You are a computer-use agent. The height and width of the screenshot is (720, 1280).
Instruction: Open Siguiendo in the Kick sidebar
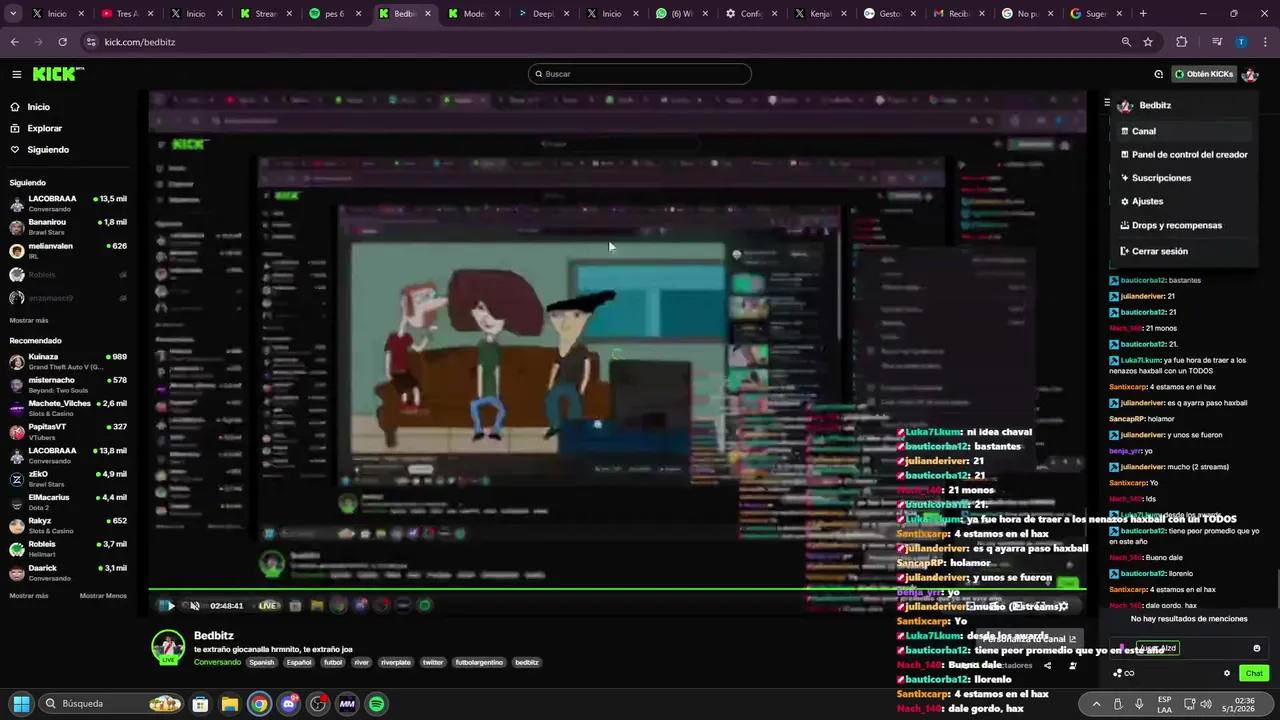tap(48, 150)
